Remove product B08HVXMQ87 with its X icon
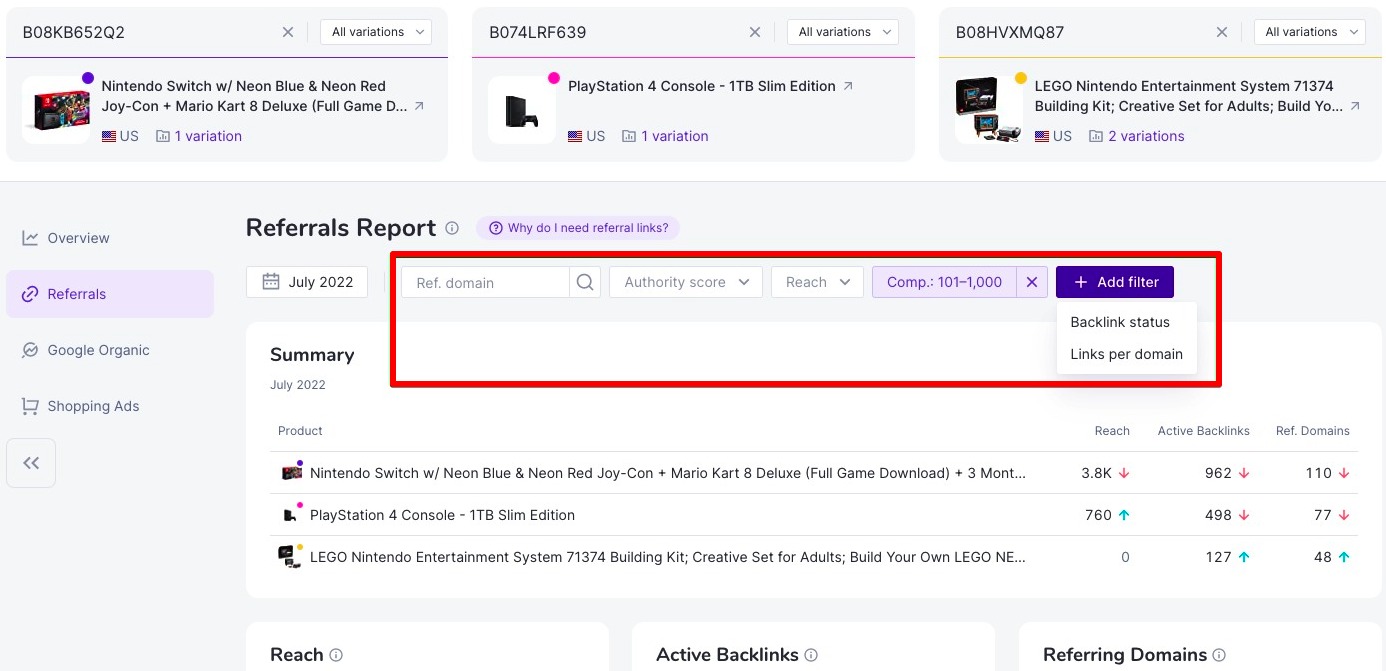 [x=1222, y=32]
